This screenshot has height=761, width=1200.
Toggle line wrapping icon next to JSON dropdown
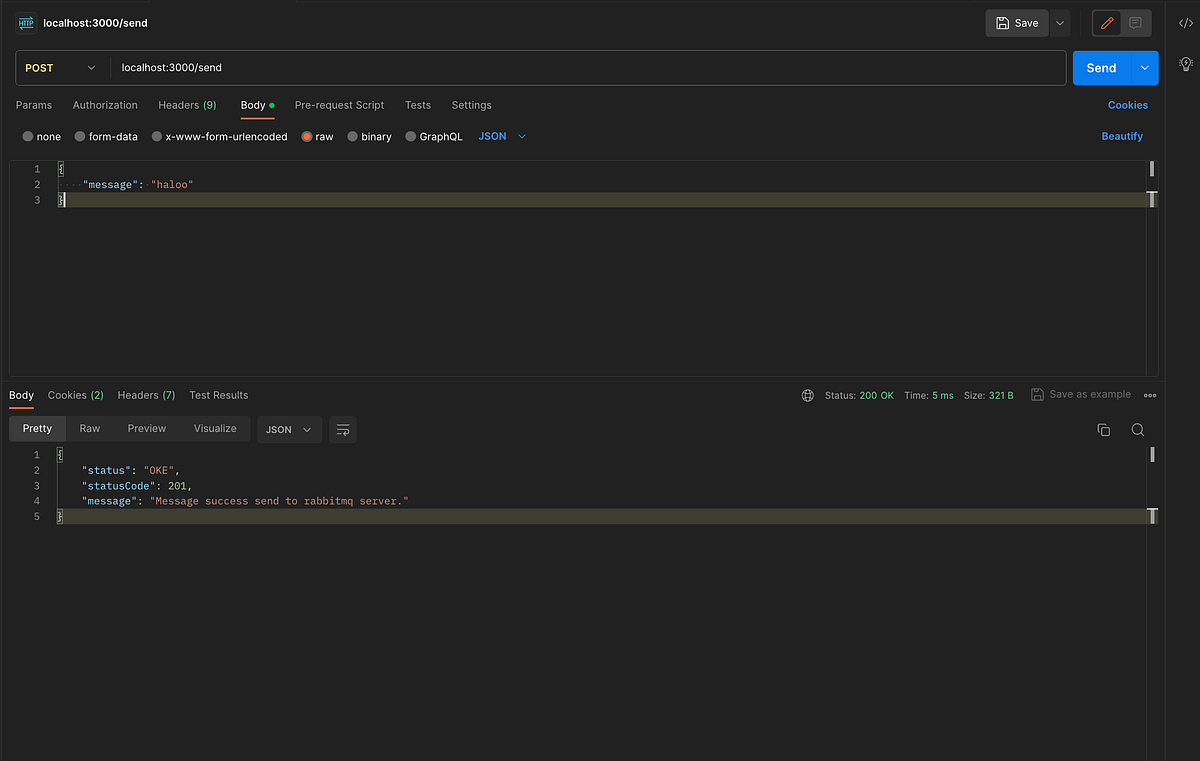(343, 429)
